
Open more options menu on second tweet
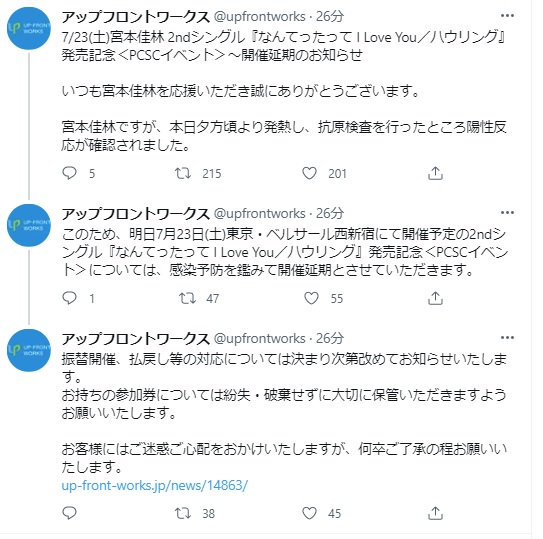click(507, 212)
